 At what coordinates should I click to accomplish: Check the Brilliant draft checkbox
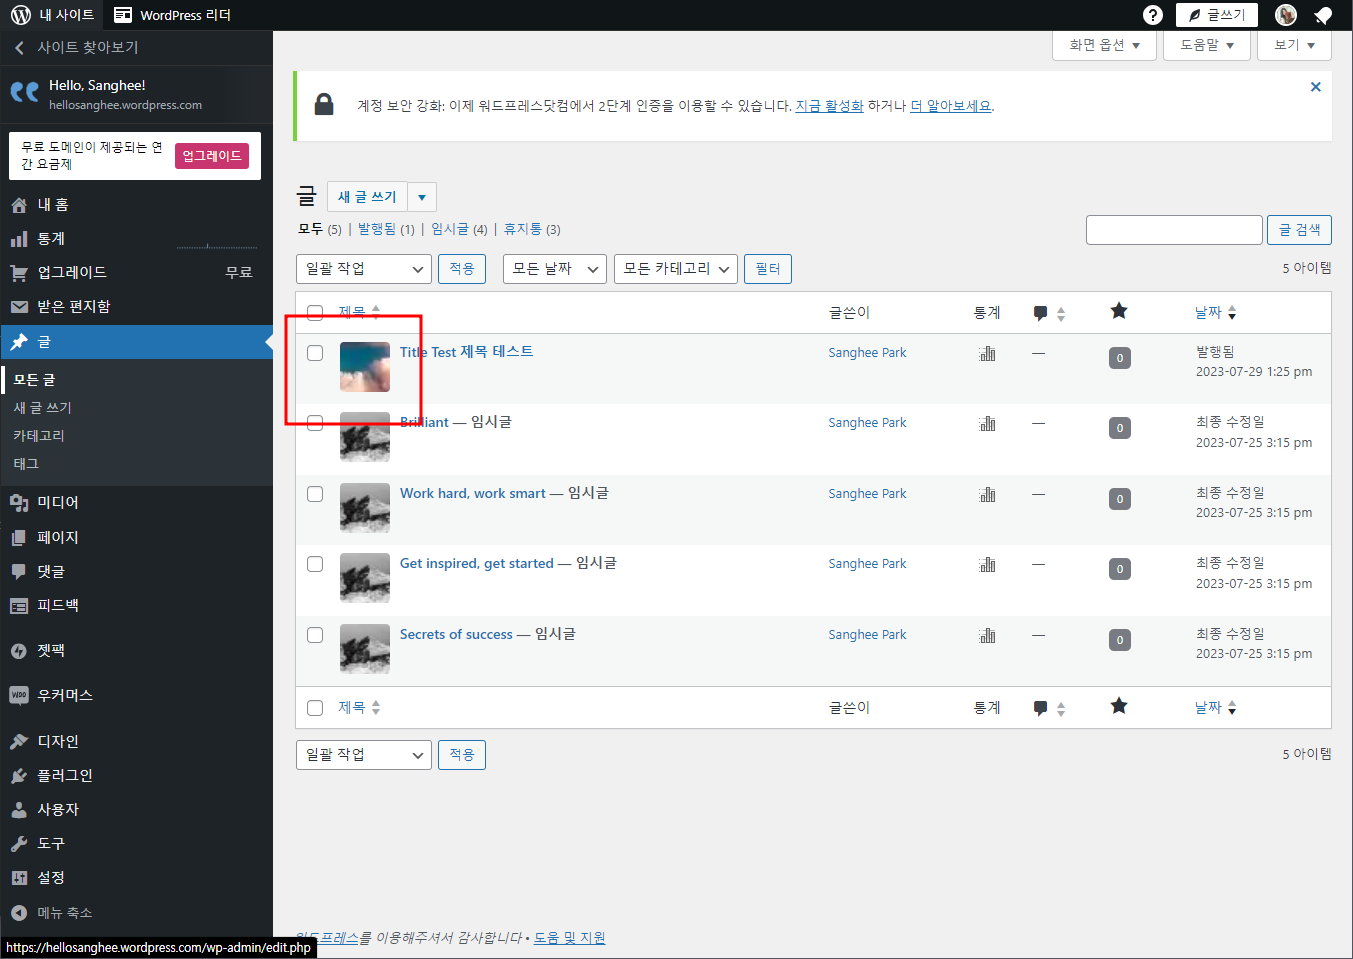(x=315, y=423)
